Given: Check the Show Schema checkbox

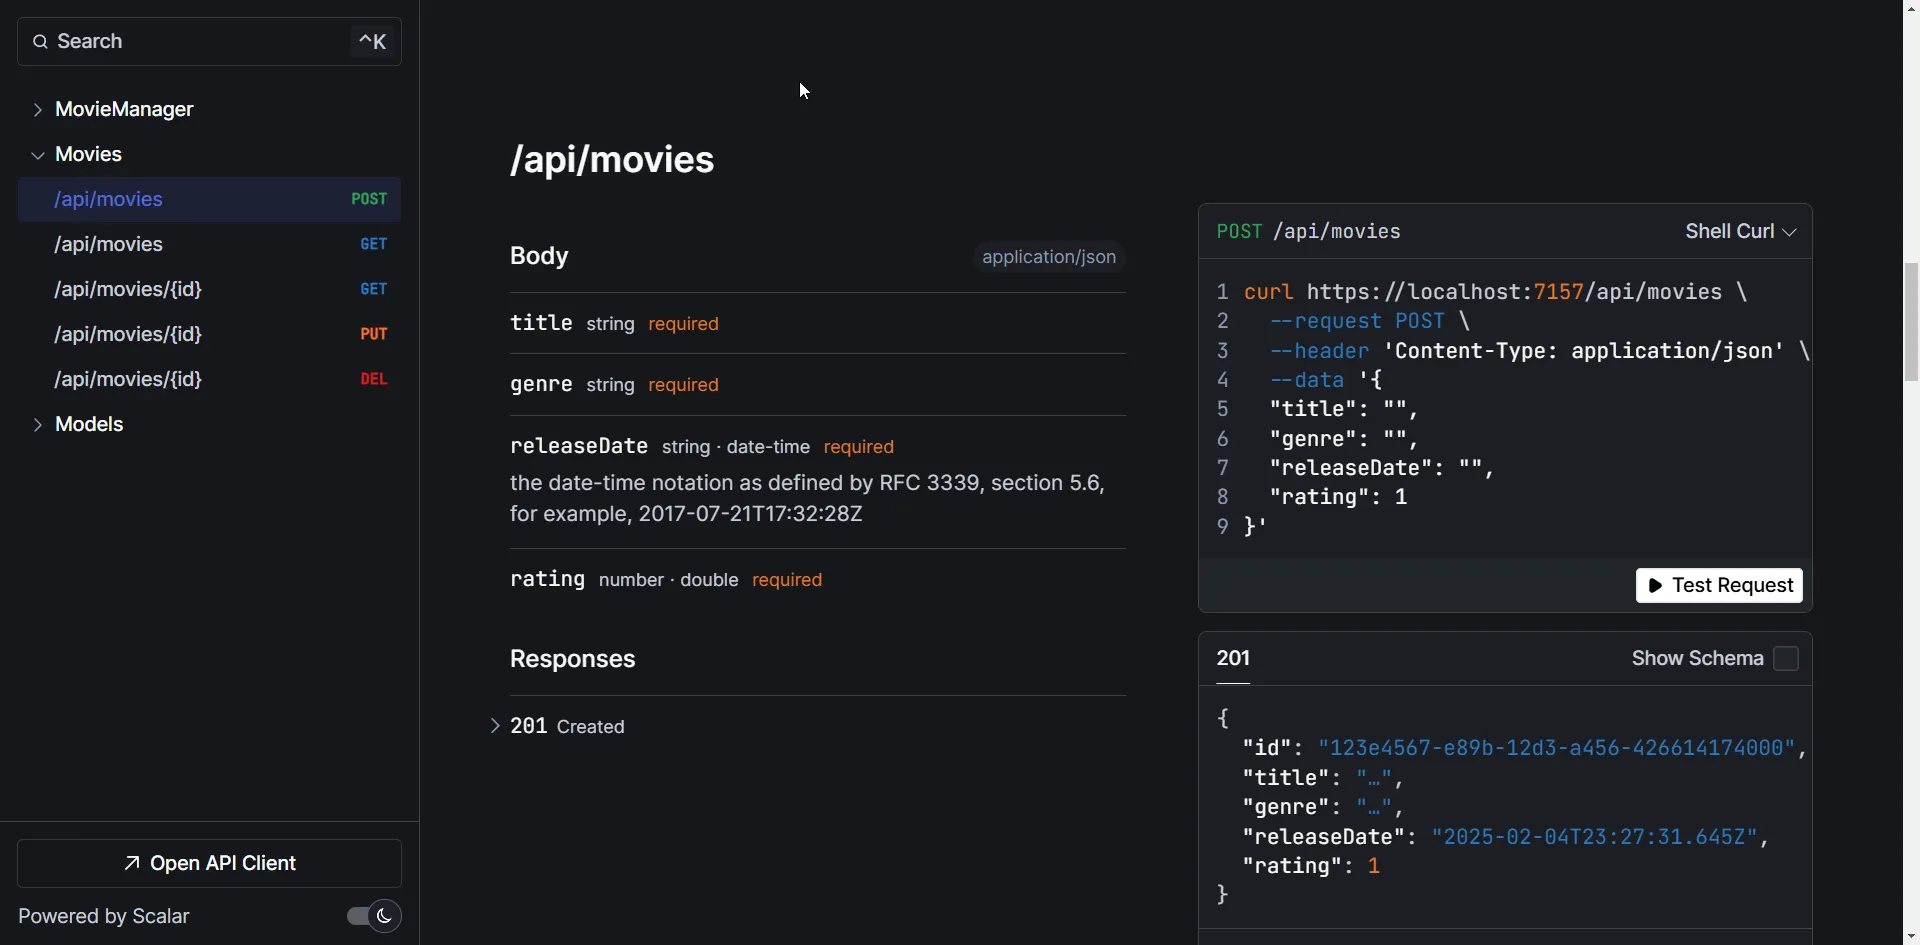Looking at the screenshot, I should pos(1786,659).
